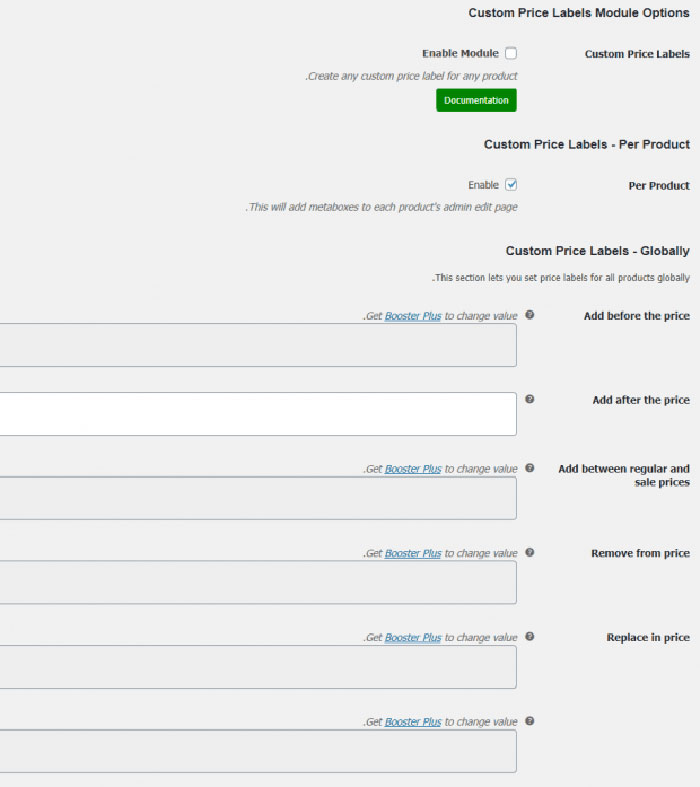Click the help icon below Replace in price

(x=530, y=721)
